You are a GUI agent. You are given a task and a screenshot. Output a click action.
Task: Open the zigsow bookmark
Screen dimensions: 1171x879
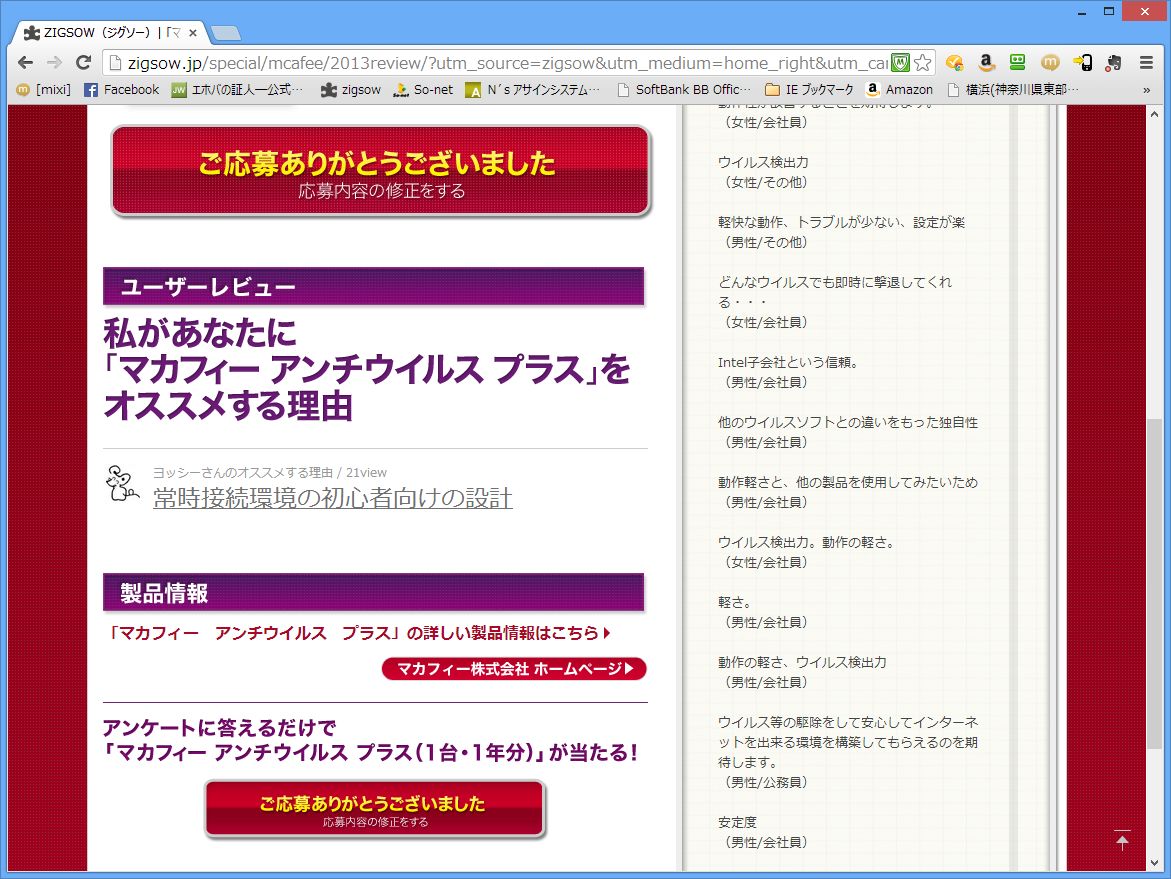click(351, 90)
